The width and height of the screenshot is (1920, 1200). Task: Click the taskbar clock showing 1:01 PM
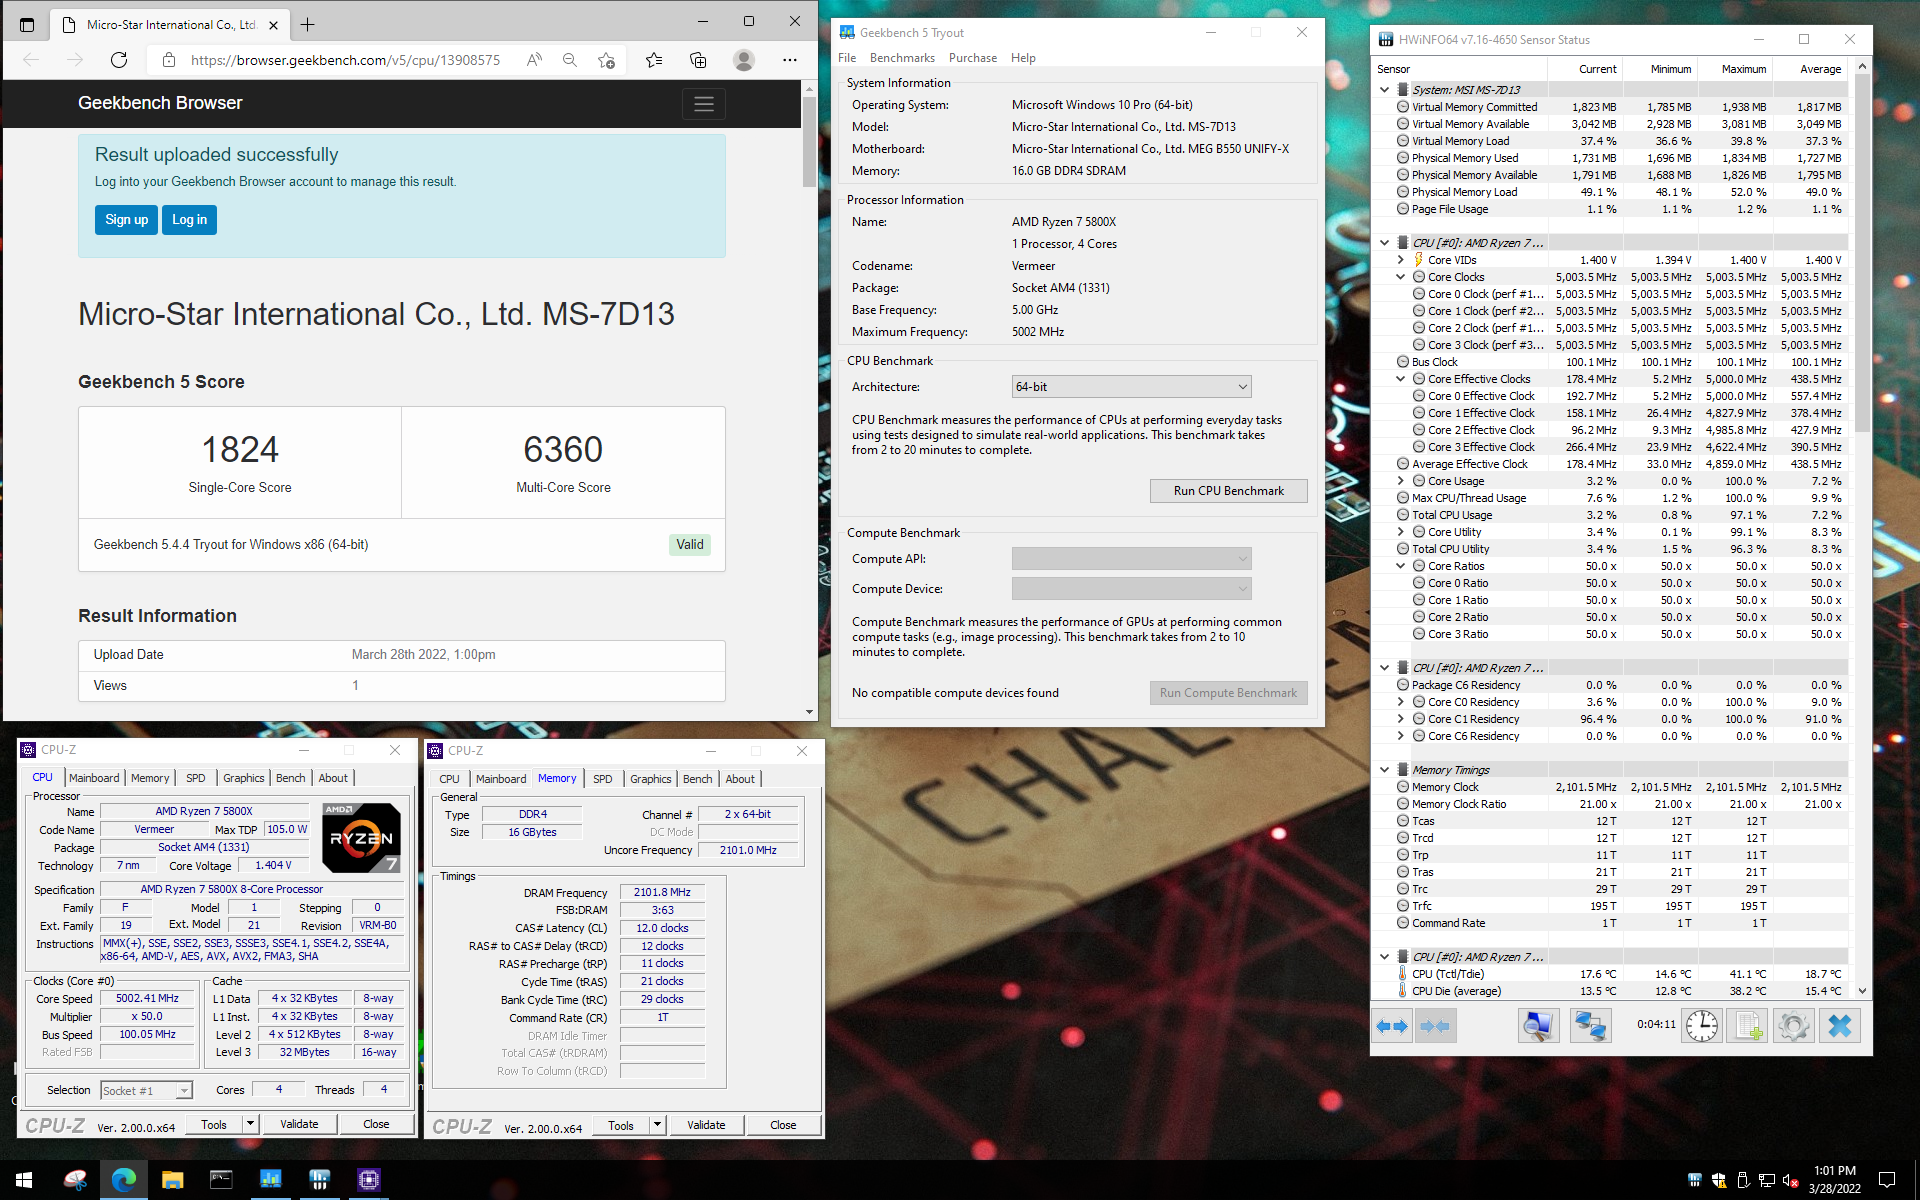click(1835, 1180)
